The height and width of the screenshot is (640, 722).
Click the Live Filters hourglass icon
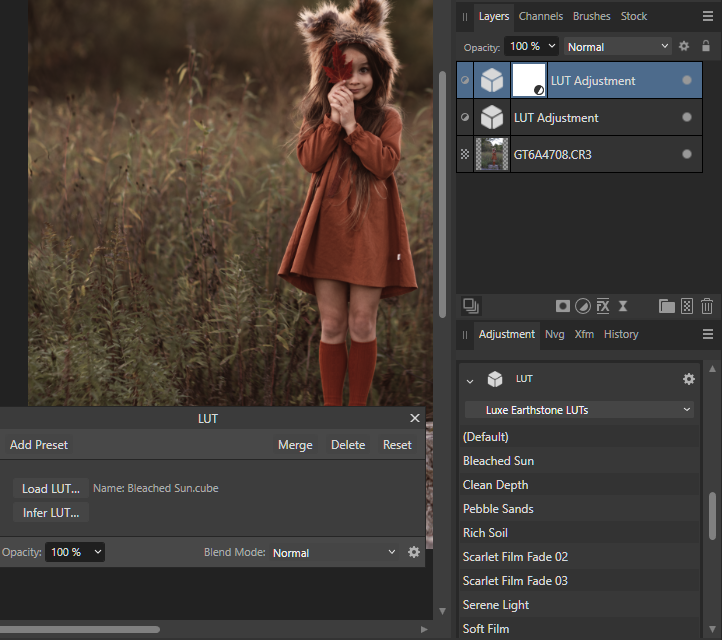pyautogui.click(x=623, y=306)
